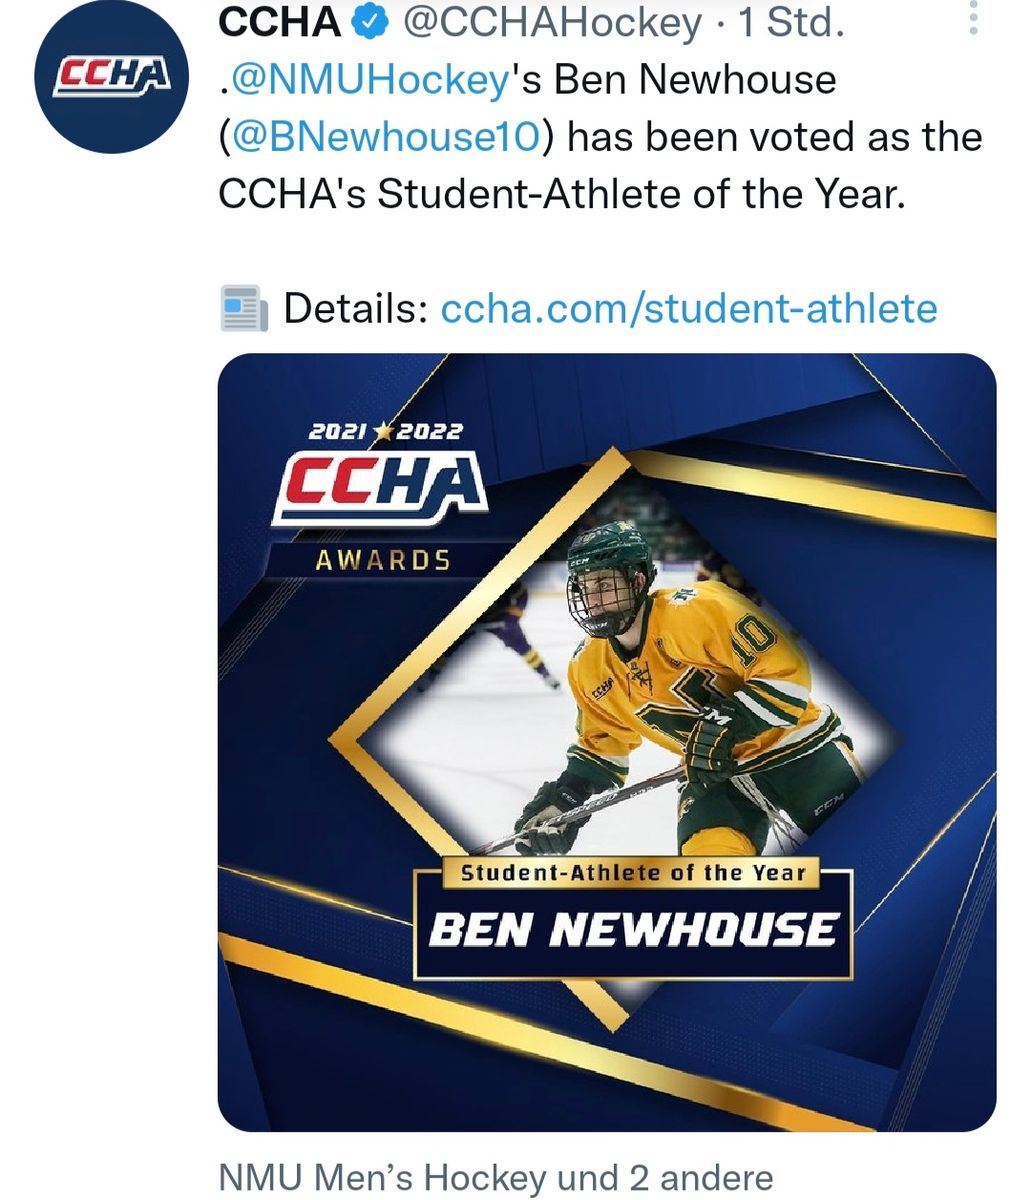Open the three-dot more options menu
Viewport: 1031px width, 1200px height.
point(973,19)
